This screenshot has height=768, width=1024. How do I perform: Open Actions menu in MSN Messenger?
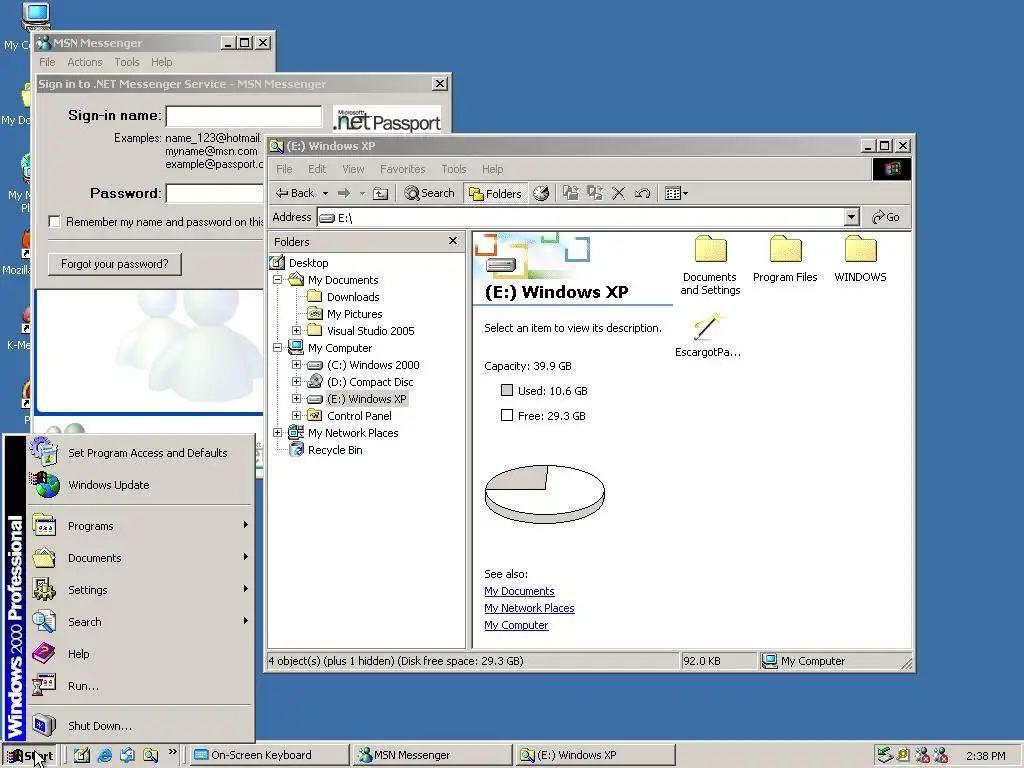(x=85, y=62)
